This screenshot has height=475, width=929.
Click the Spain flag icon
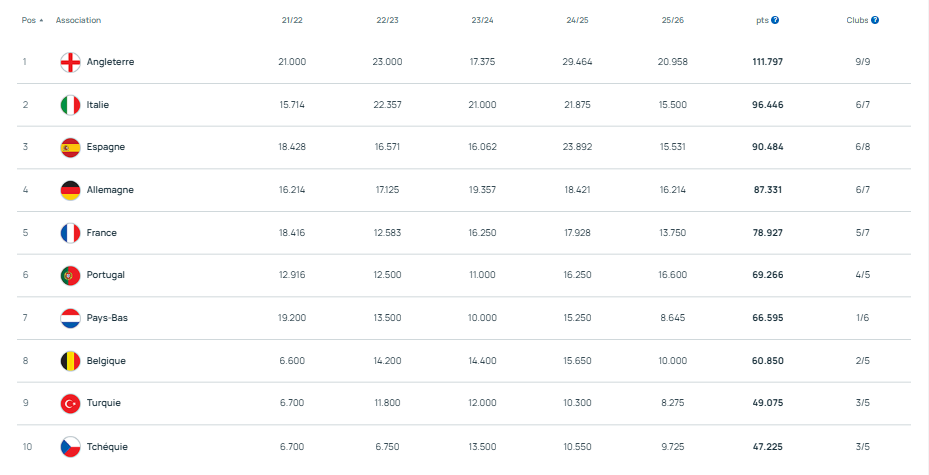coord(70,147)
